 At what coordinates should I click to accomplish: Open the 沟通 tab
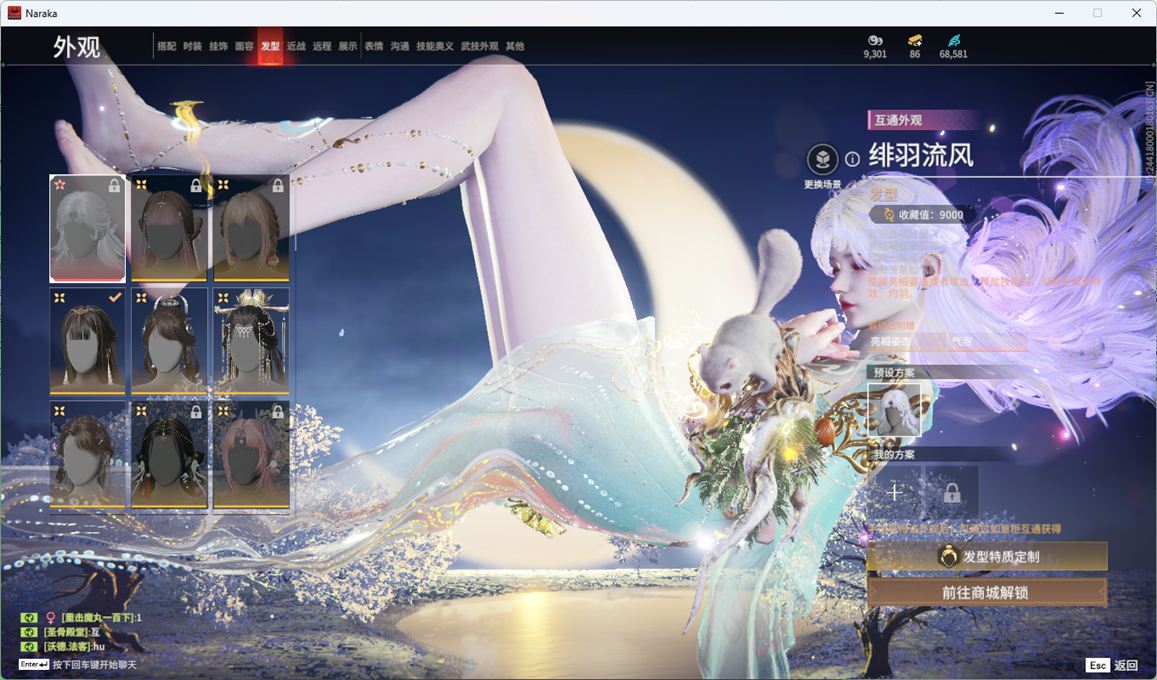tap(400, 46)
